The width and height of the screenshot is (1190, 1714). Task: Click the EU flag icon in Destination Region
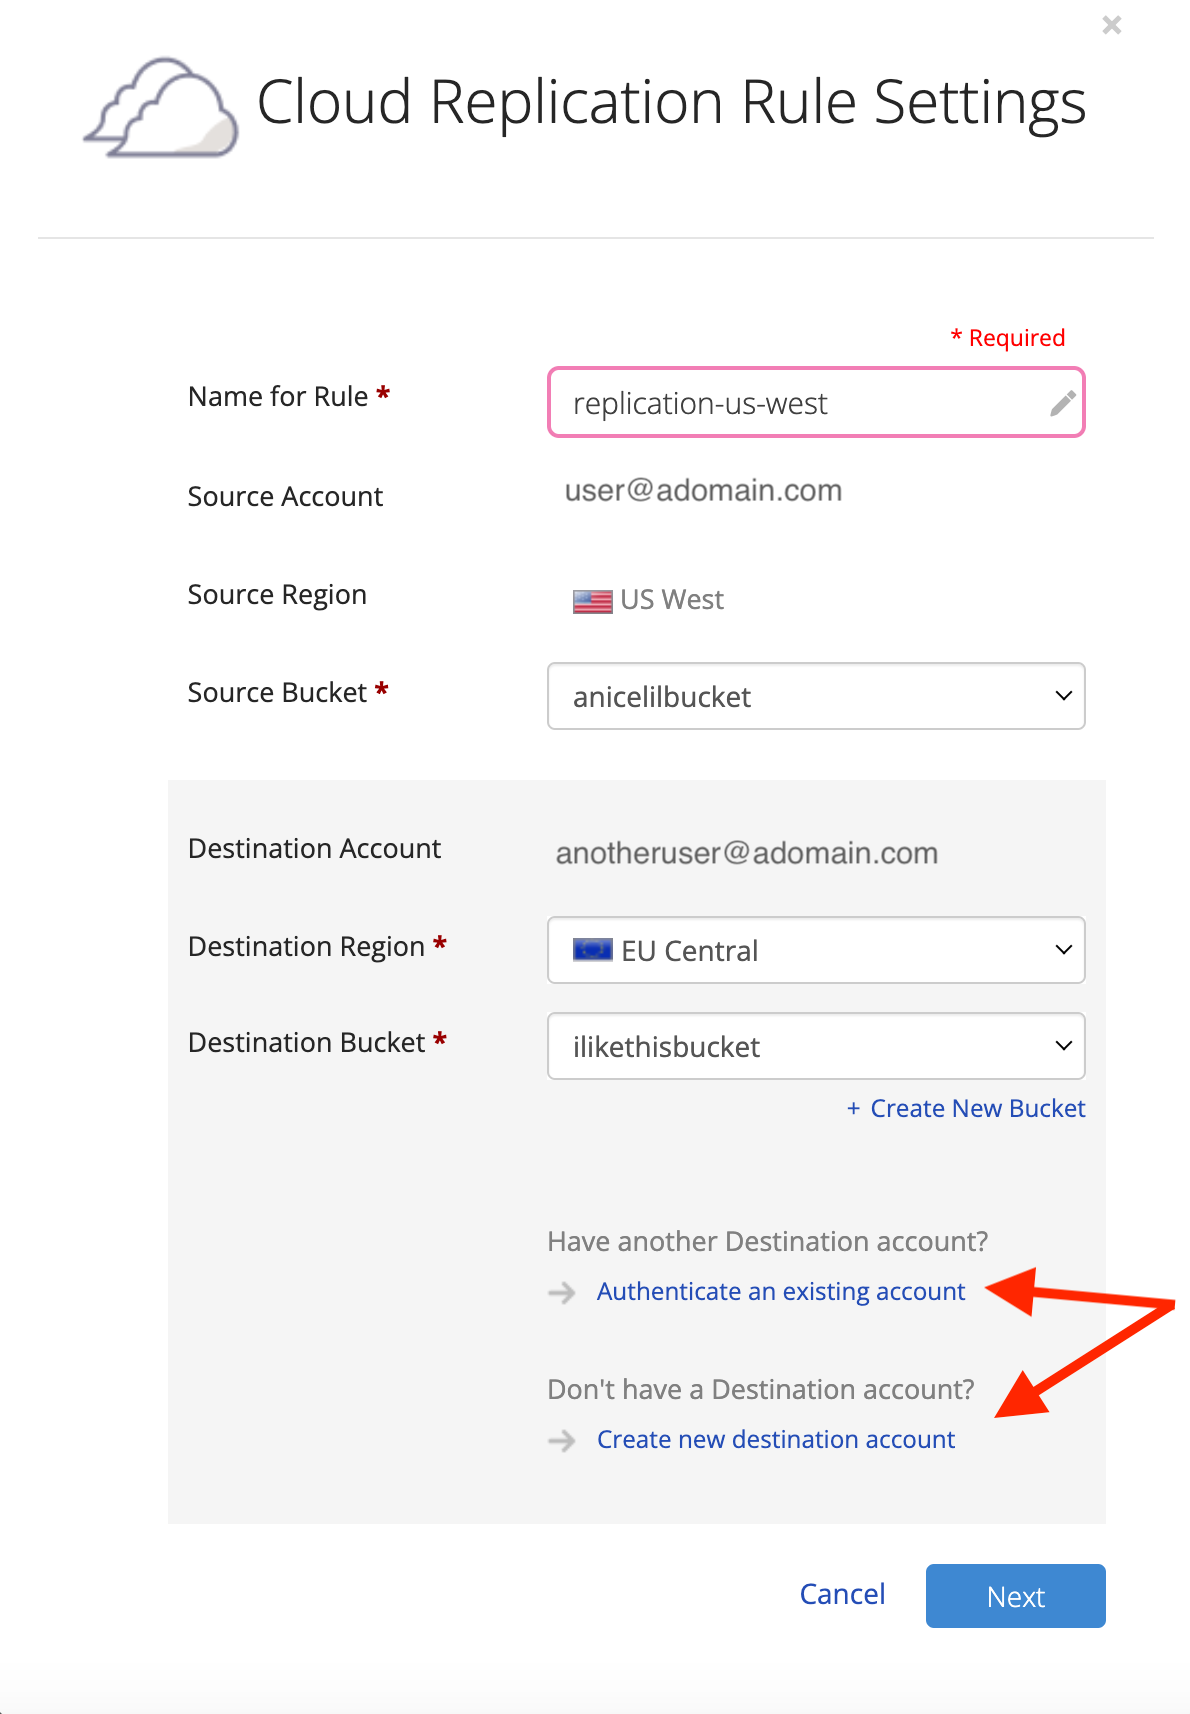592,950
